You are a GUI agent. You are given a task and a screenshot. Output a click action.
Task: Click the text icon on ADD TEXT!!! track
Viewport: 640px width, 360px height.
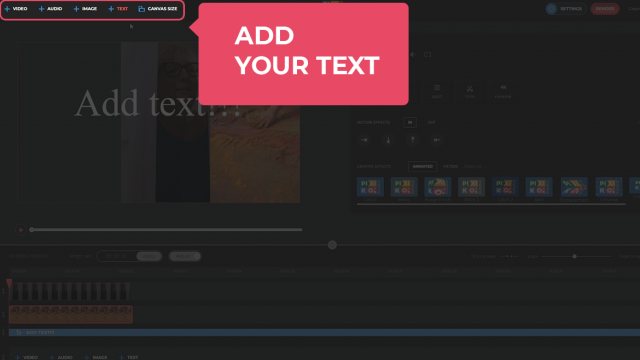pyautogui.click(x=19, y=333)
